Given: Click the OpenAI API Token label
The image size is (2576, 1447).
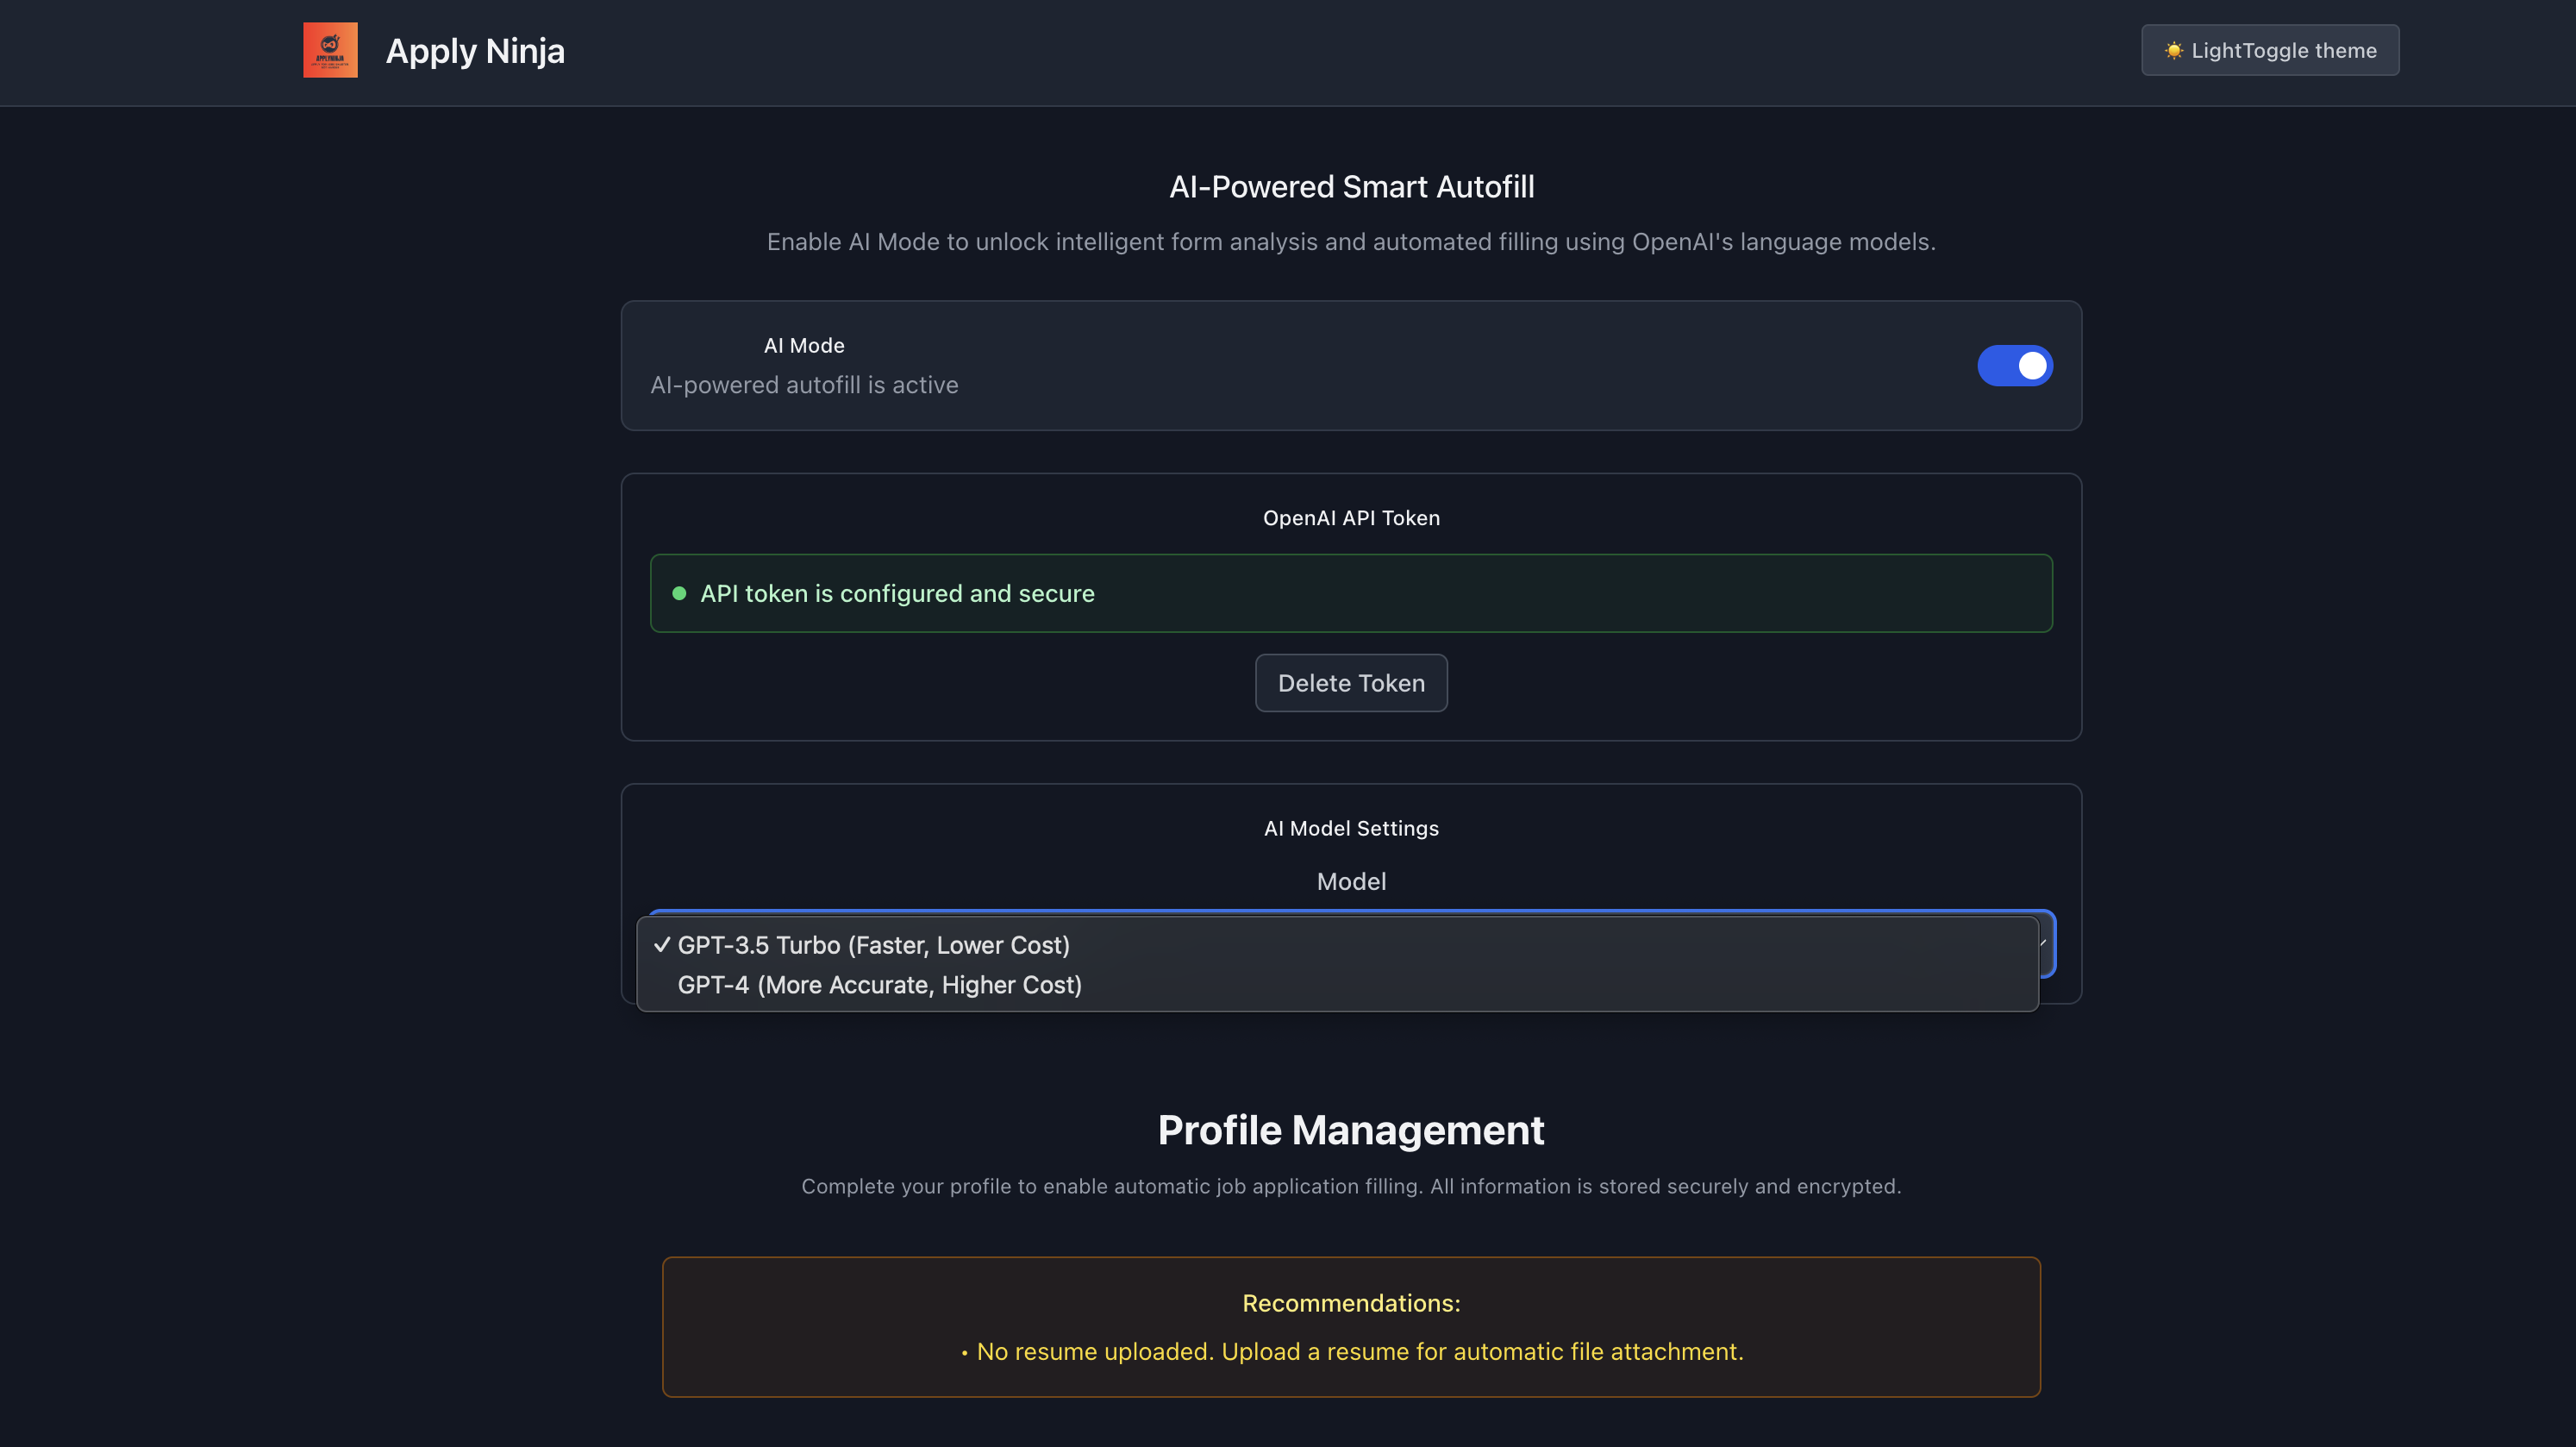Looking at the screenshot, I should point(1350,518).
